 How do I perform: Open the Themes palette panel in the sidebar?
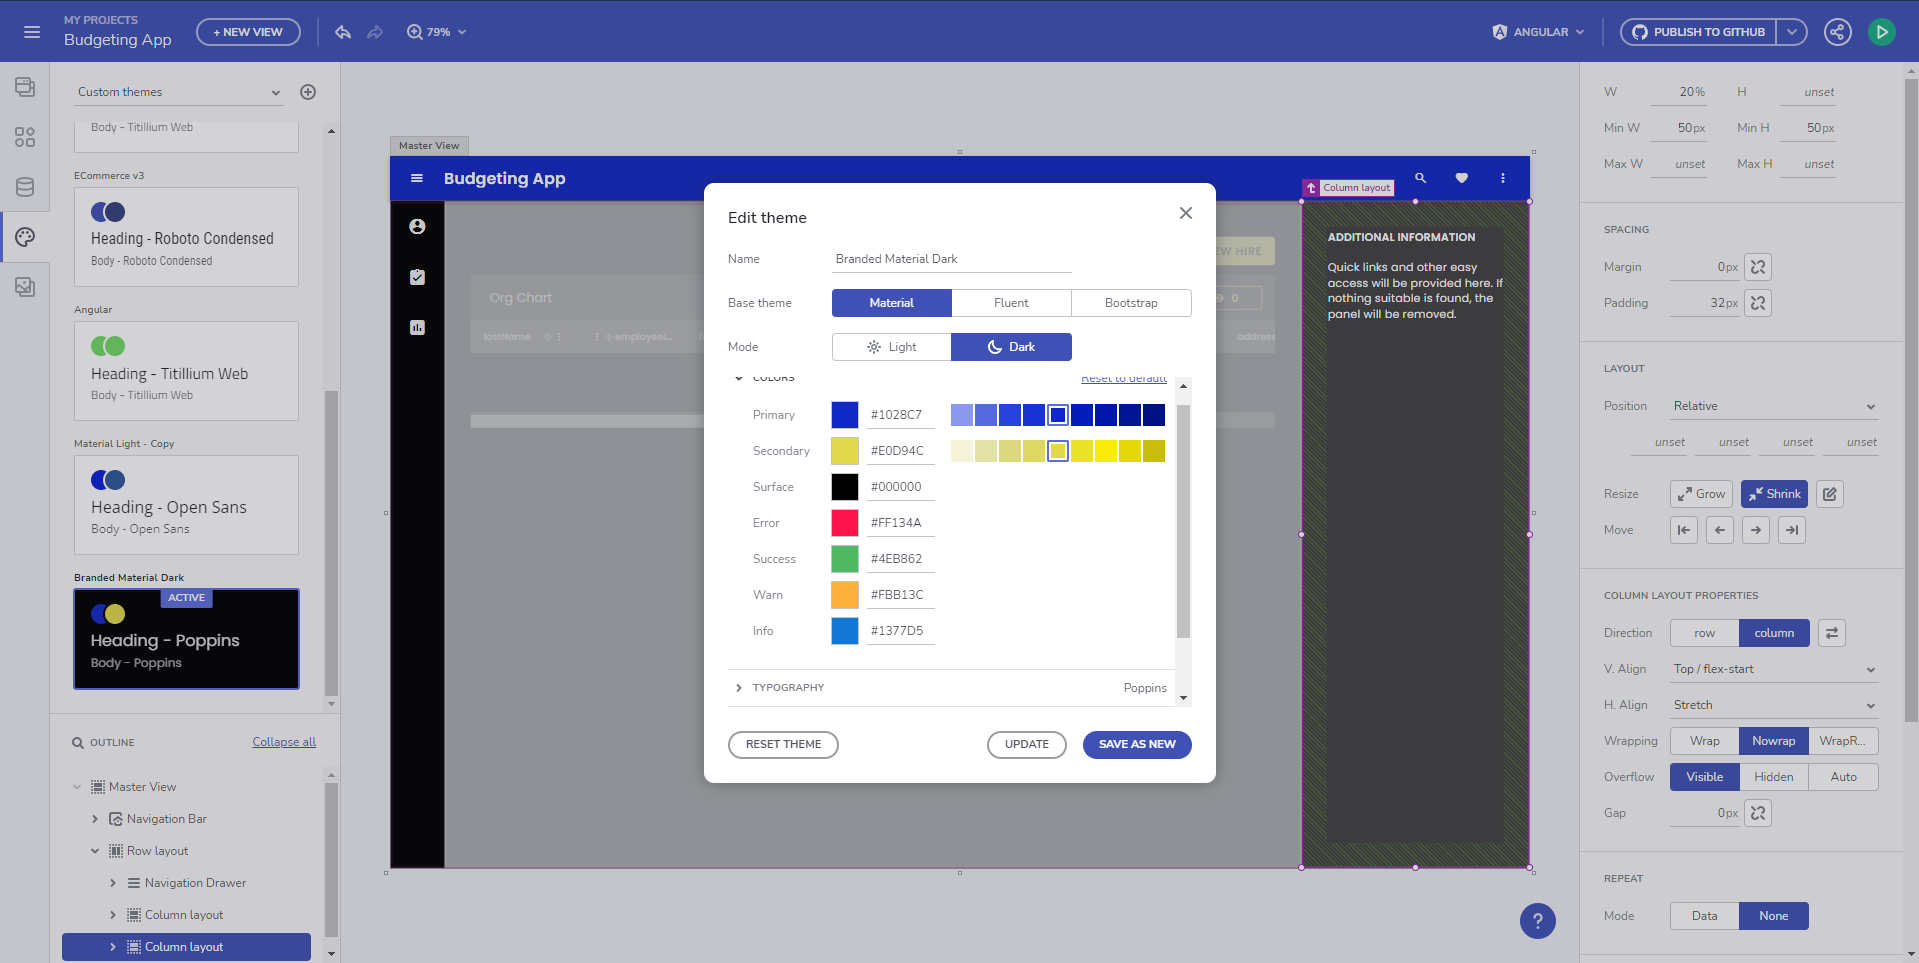tap(24, 237)
